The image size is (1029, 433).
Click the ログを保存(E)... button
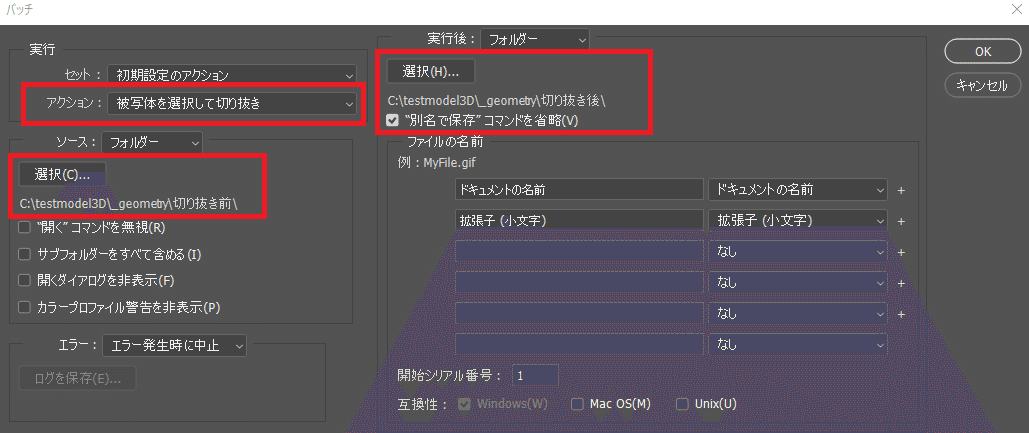point(77,377)
